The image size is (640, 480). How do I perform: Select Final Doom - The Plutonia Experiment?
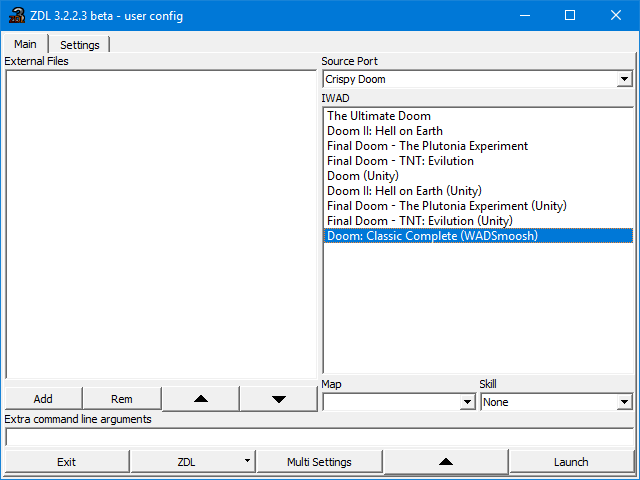(478, 146)
